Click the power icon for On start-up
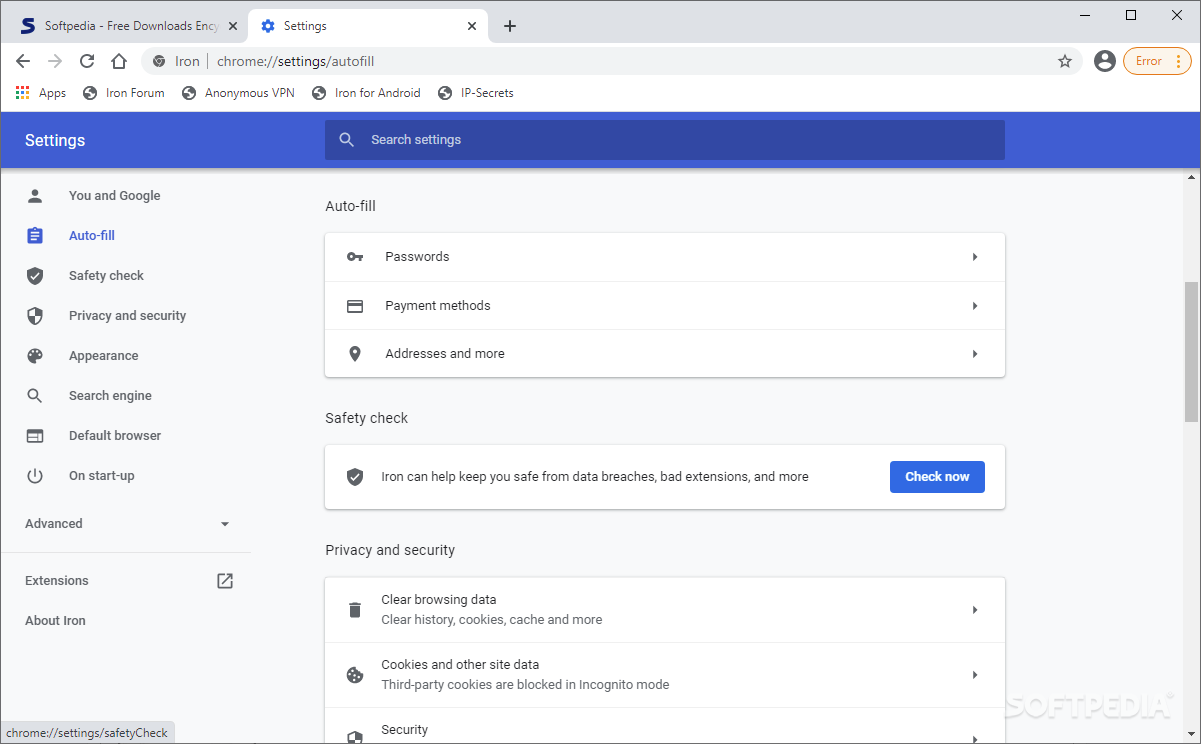The width and height of the screenshot is (1201, 744). (35, 476)
